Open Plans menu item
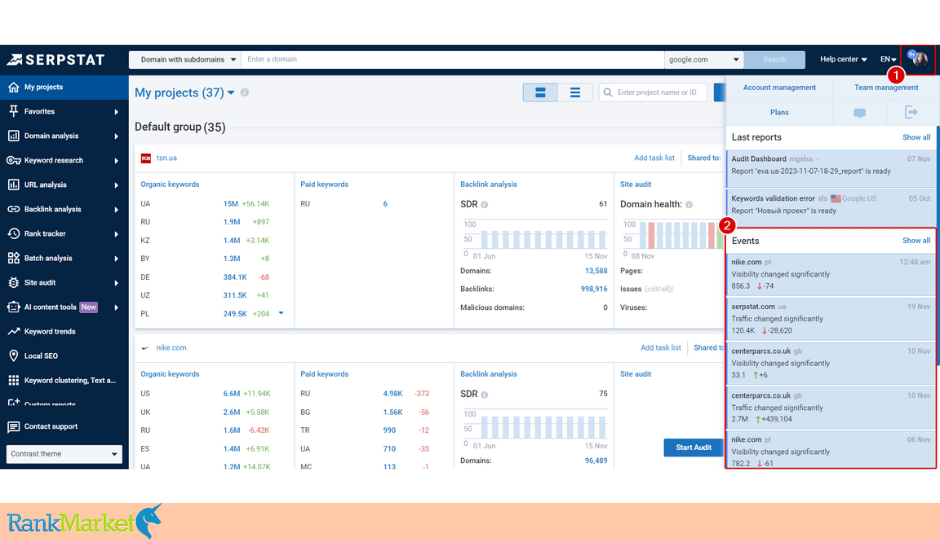Screen dimensions: 940x540 [x=779, y=112]
